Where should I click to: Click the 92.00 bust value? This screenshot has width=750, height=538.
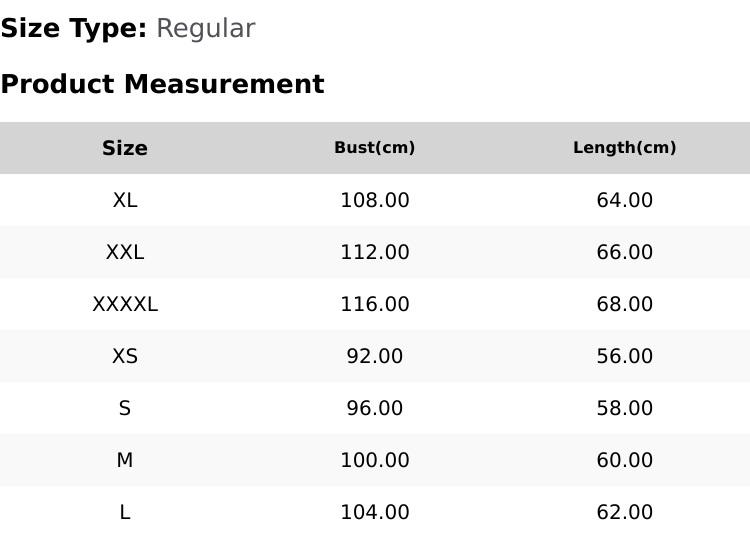coord(375,356)
